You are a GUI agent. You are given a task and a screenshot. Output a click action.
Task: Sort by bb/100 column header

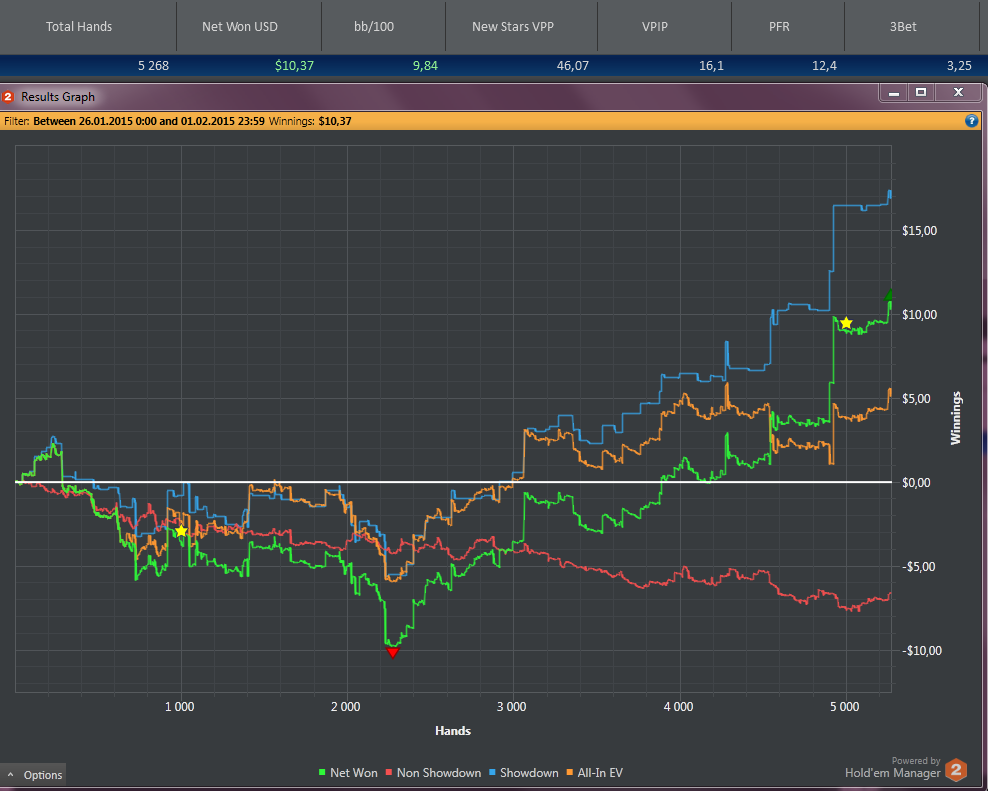tap(374, 26)
